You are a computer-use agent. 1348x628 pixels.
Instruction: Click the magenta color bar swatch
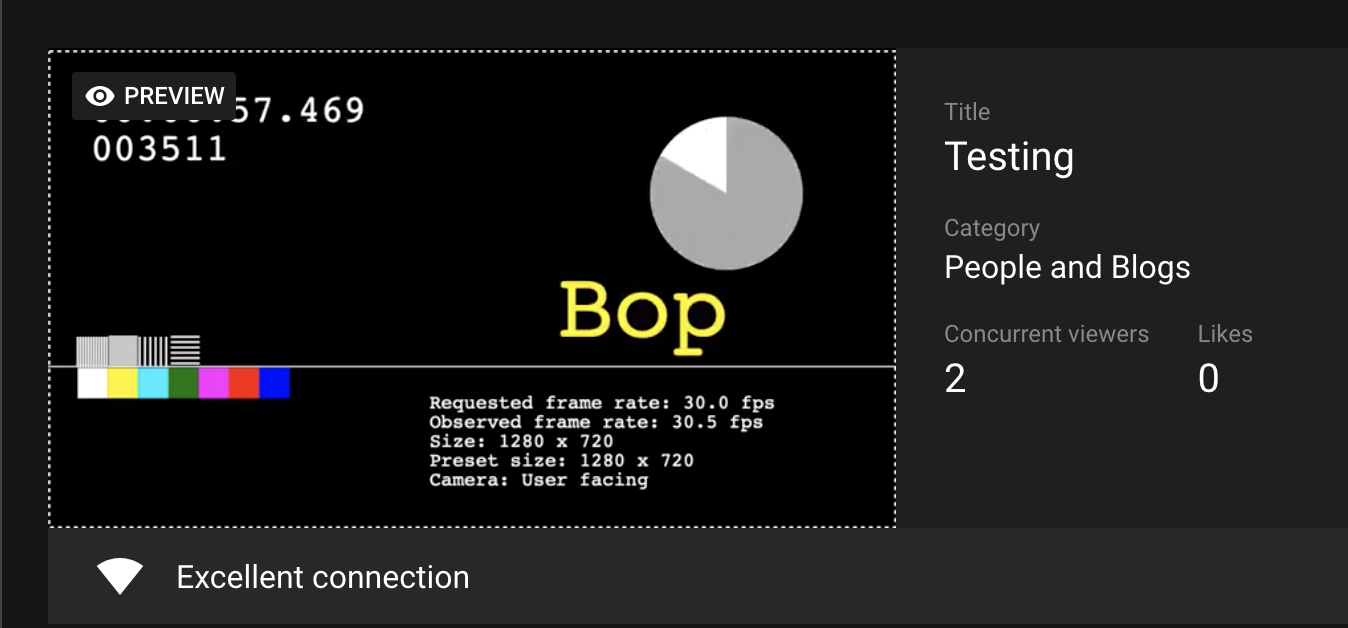coord(214,383)
